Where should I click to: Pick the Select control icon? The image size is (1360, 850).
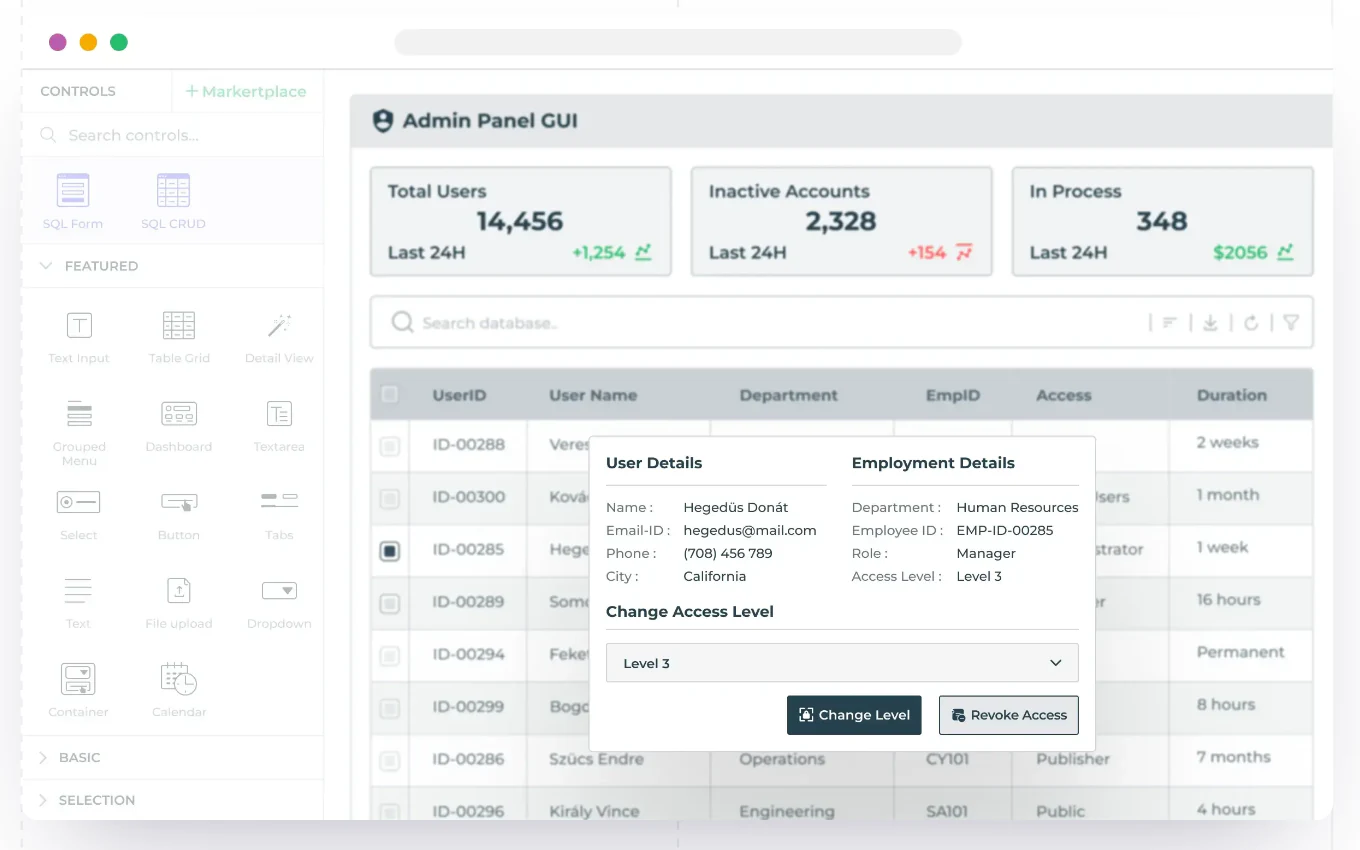(x=79, y=502)
